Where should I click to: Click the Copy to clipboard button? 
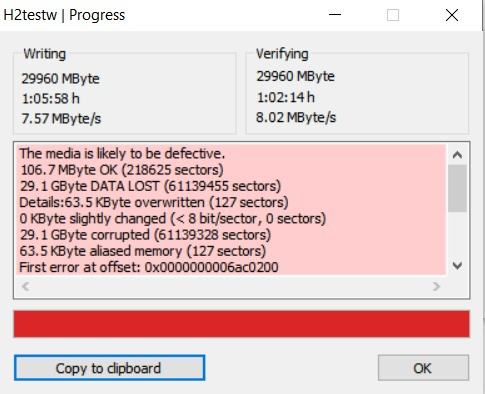click(x=109, y=368)
